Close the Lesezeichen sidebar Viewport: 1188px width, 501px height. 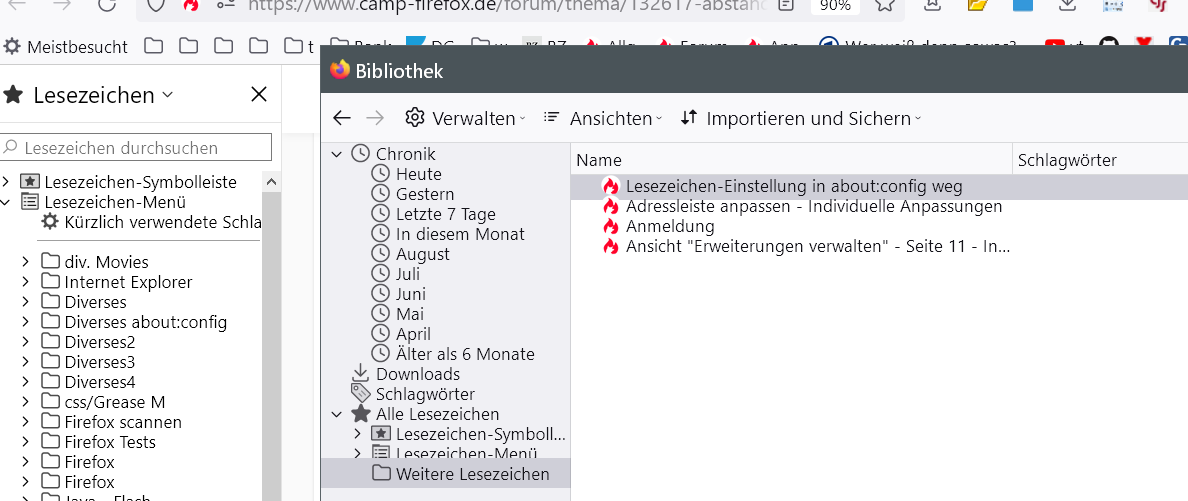(258, 94)
